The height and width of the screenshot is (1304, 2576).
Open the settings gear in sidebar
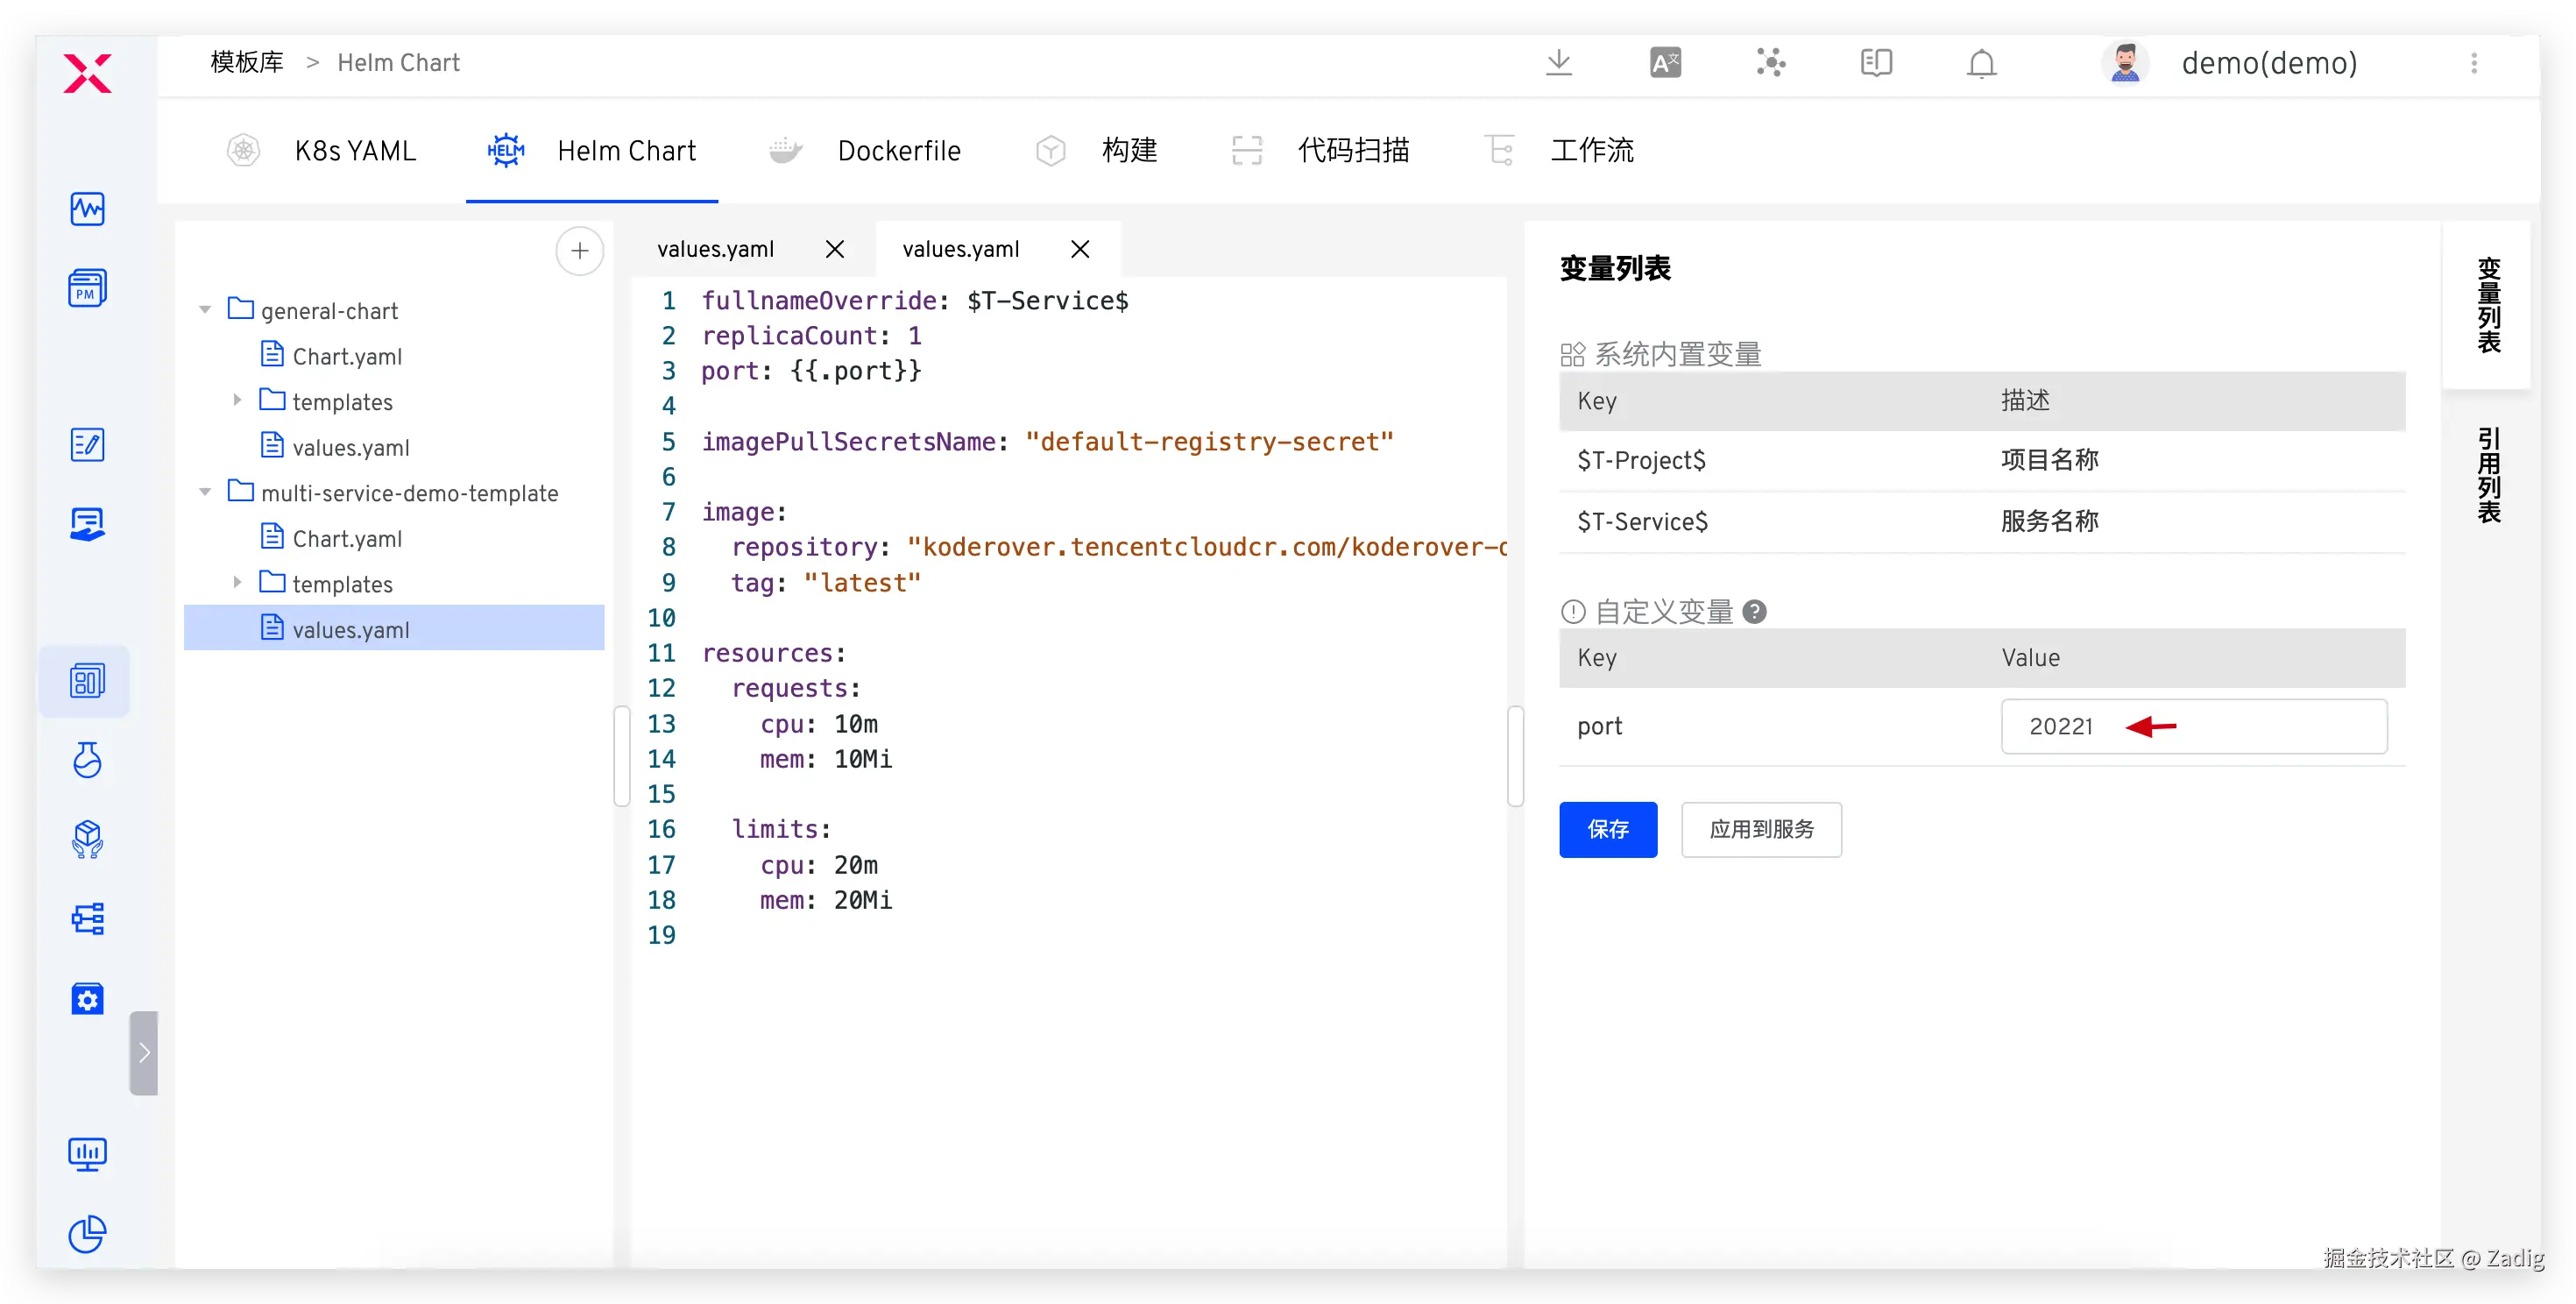pos(87,998)
